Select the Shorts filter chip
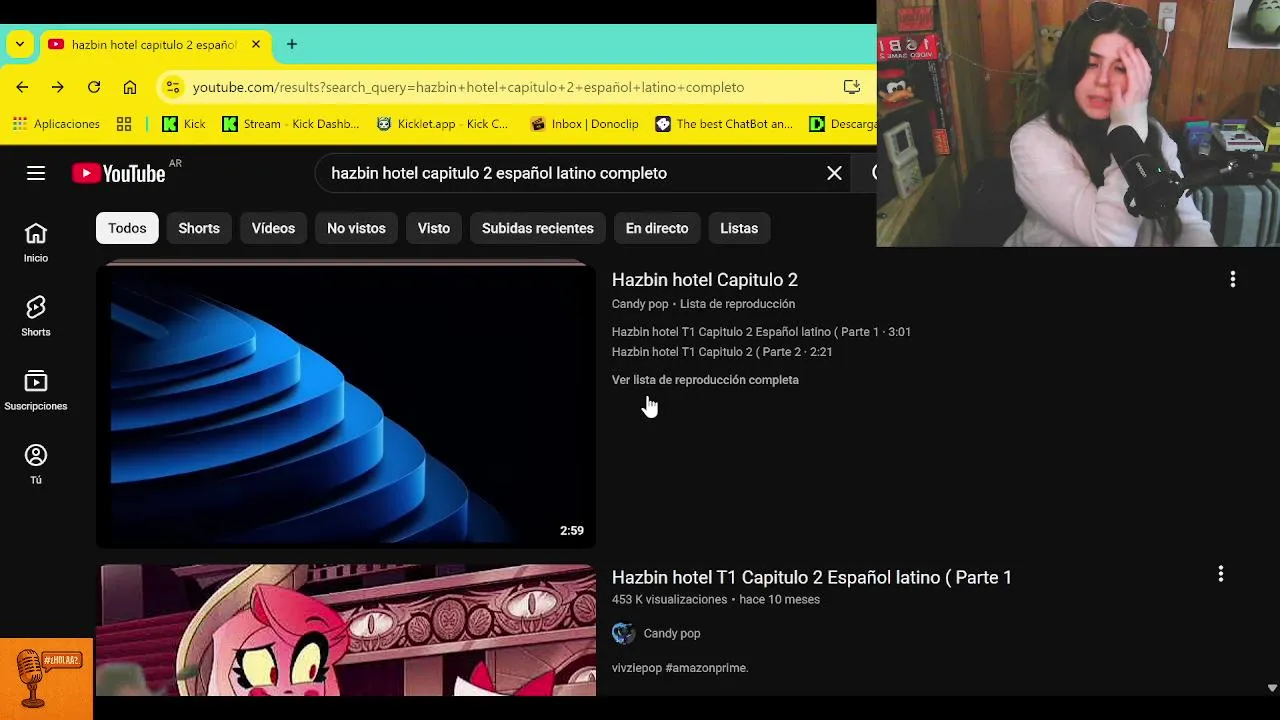 coord(199,228)
